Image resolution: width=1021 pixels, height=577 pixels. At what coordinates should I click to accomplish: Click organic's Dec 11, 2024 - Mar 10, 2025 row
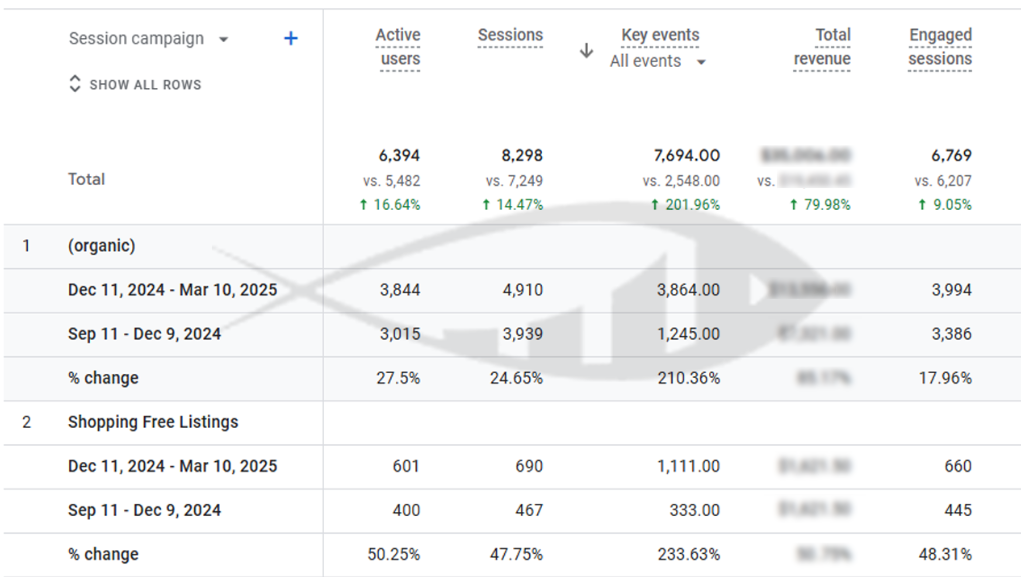point(172,290)
